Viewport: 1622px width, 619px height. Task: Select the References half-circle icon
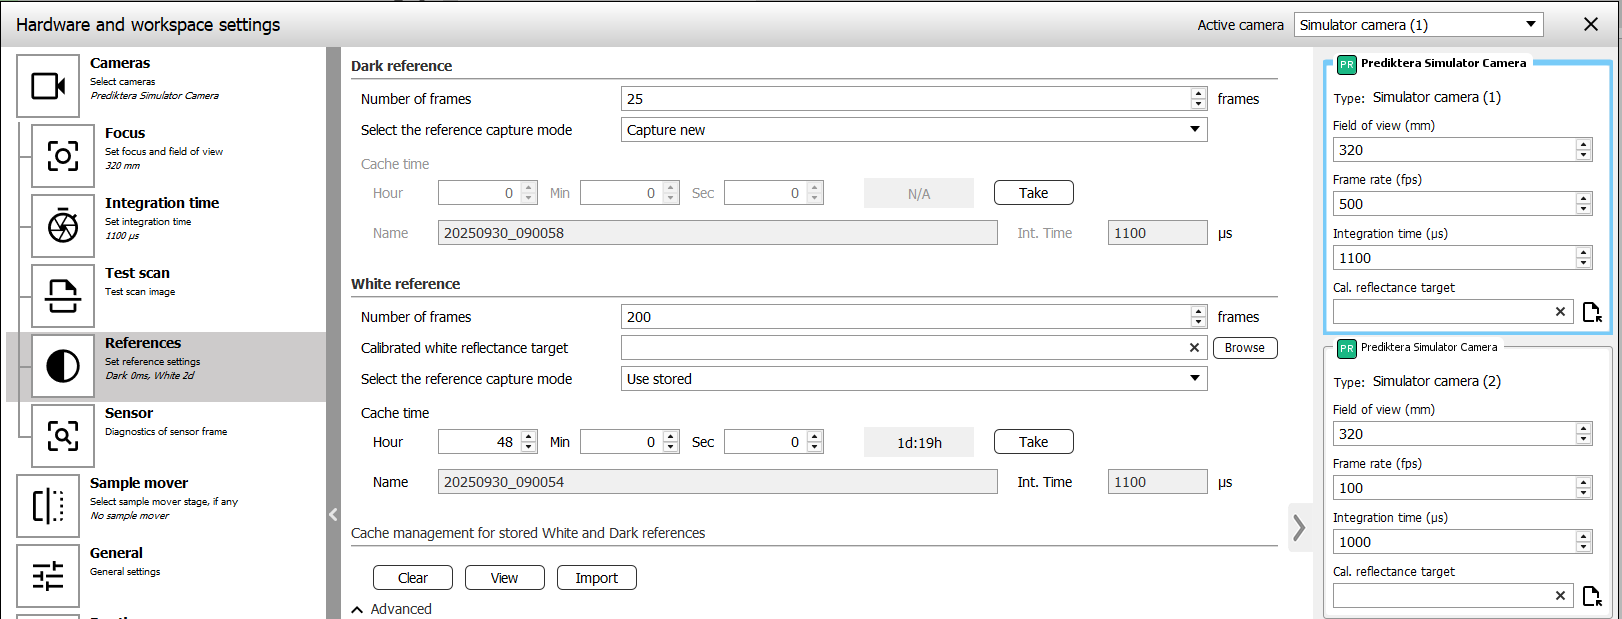[x=63, y=366]
